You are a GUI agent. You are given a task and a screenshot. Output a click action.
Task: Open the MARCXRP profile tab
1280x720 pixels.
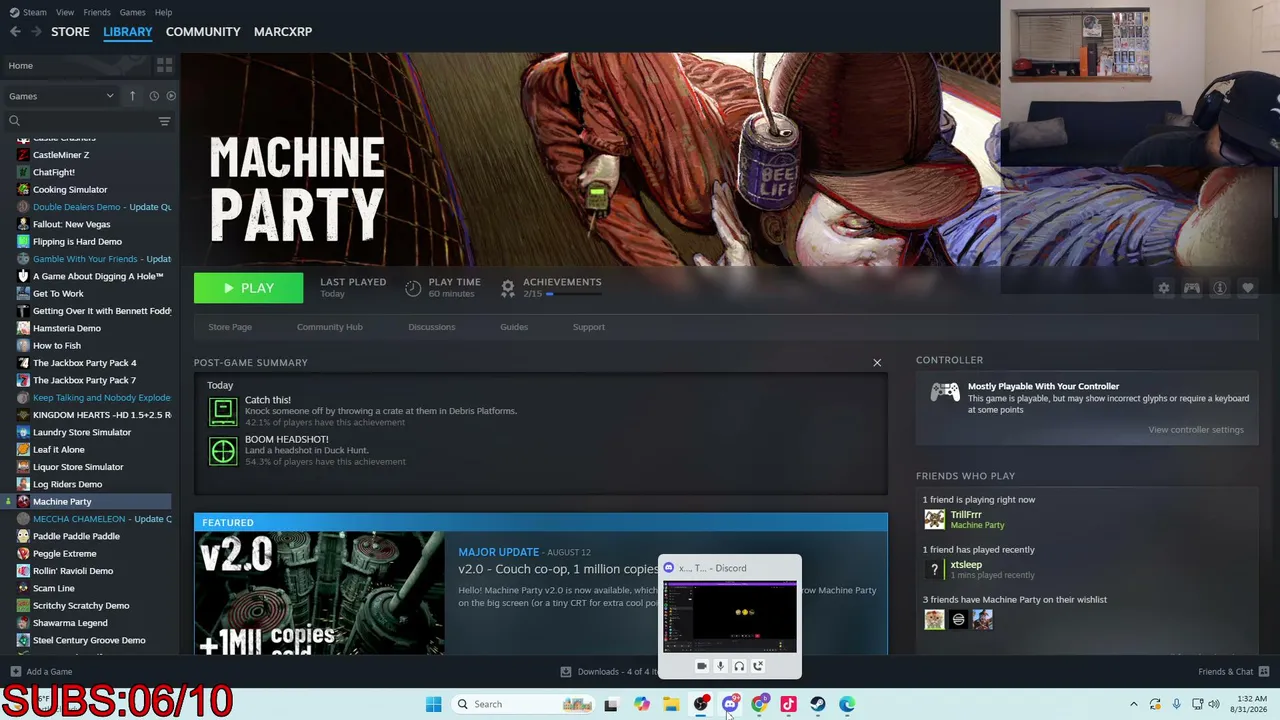283,32
